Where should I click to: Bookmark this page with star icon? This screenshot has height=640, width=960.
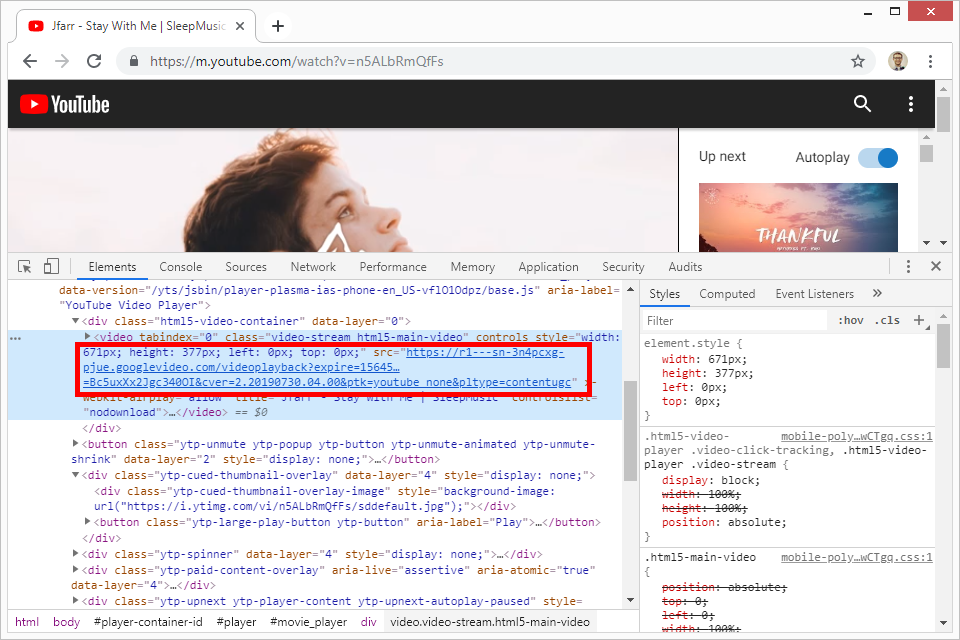pos(857,61)
